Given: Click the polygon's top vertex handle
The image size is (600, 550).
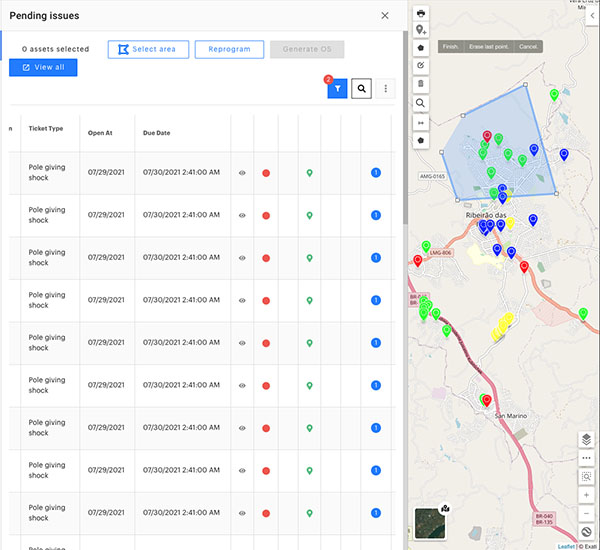Looking at the screenshot, I should [x=525, y=85].
